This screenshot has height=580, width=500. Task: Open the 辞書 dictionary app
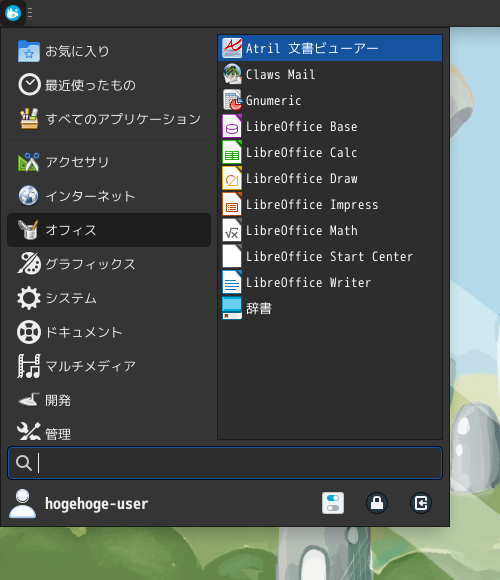[x=330, y=308]
